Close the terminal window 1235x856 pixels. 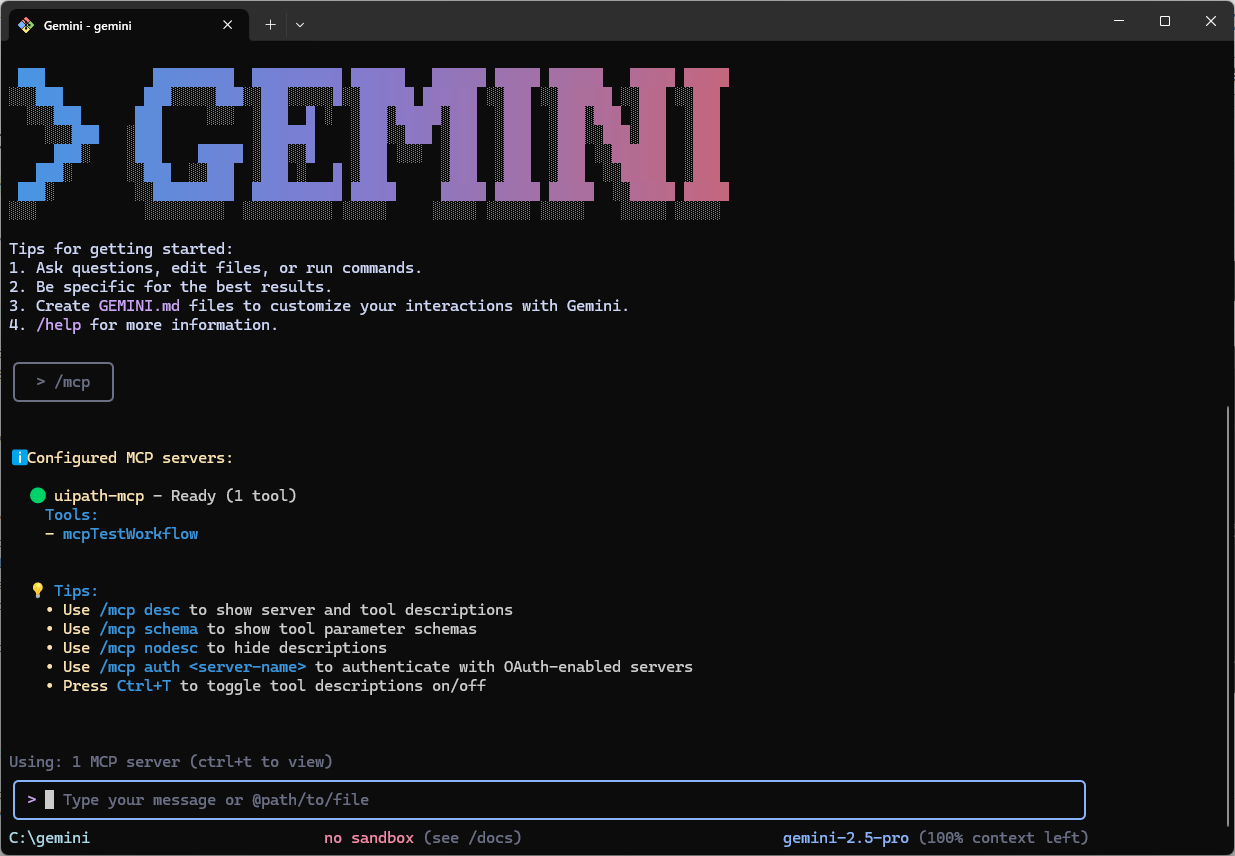(x=1211, y=21)
